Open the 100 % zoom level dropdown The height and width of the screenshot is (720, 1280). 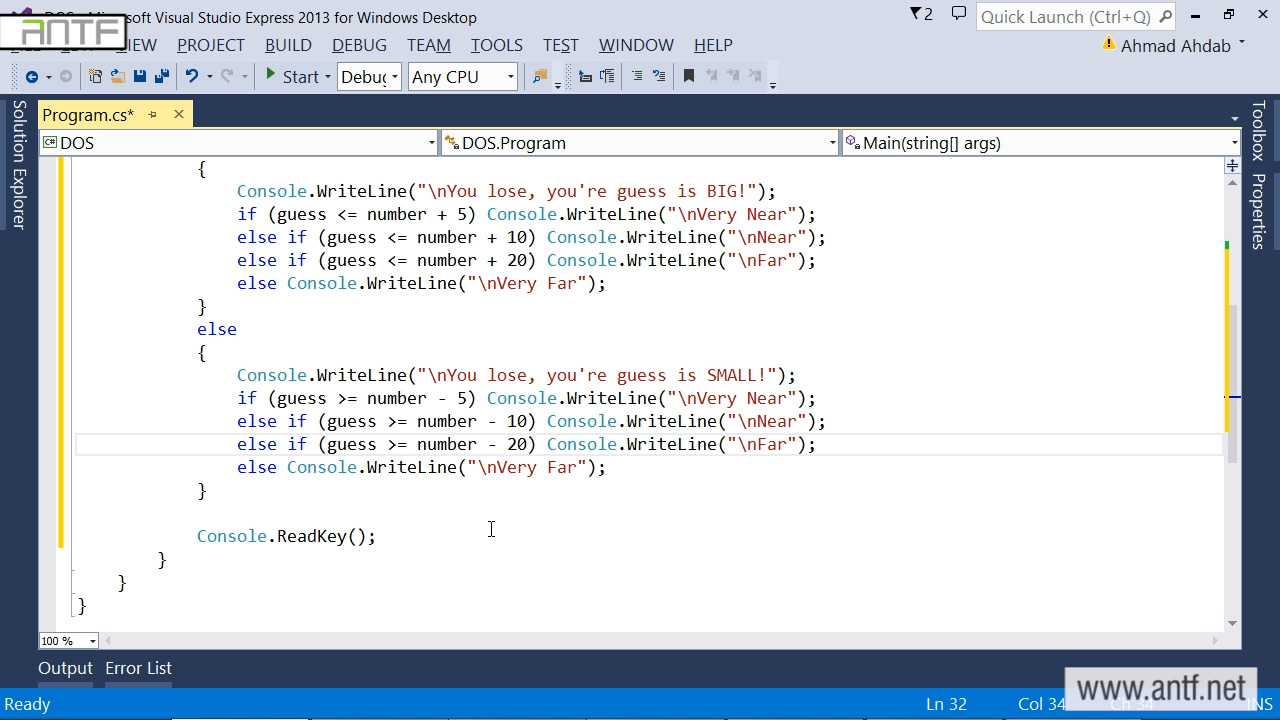92,641
